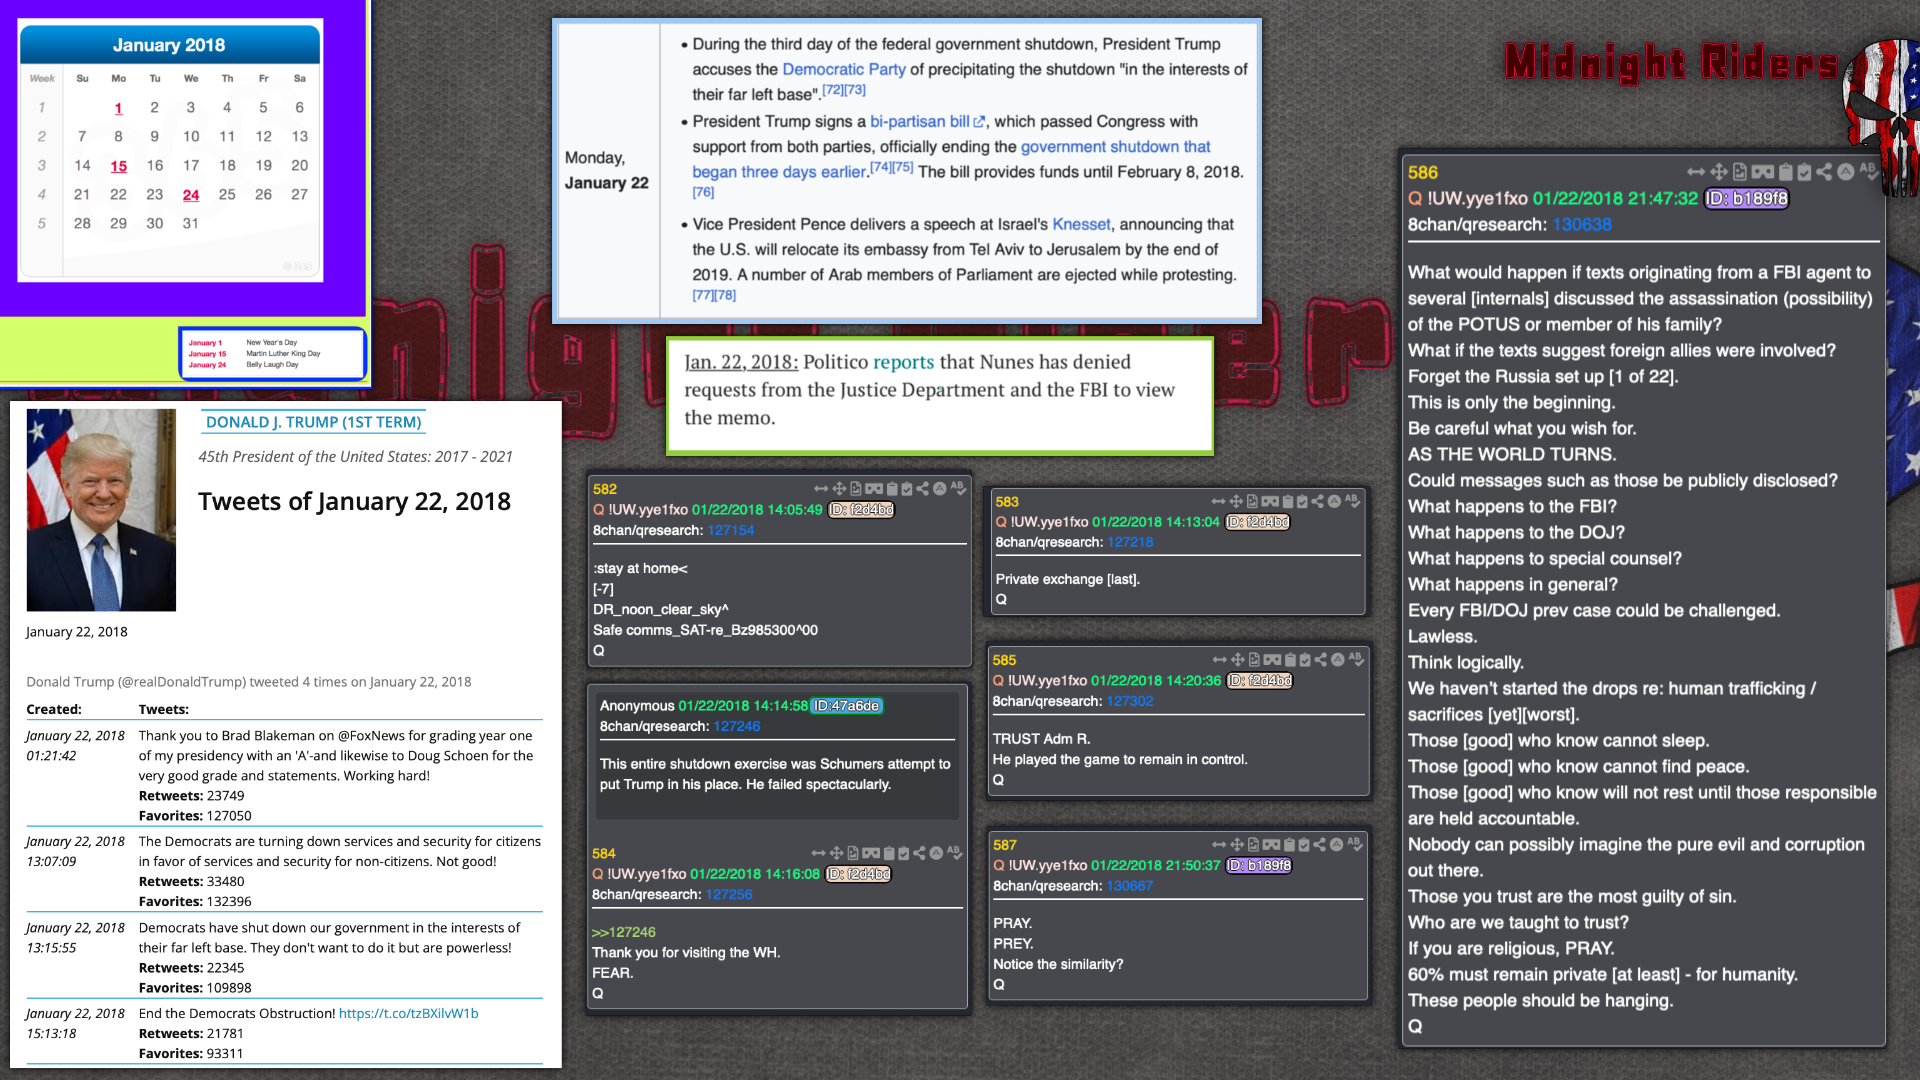Screen dimensions: 1920x1080
Task: Click the move arrows icon on post 583
Action: pyautogui.click(x=1236, y=501)
